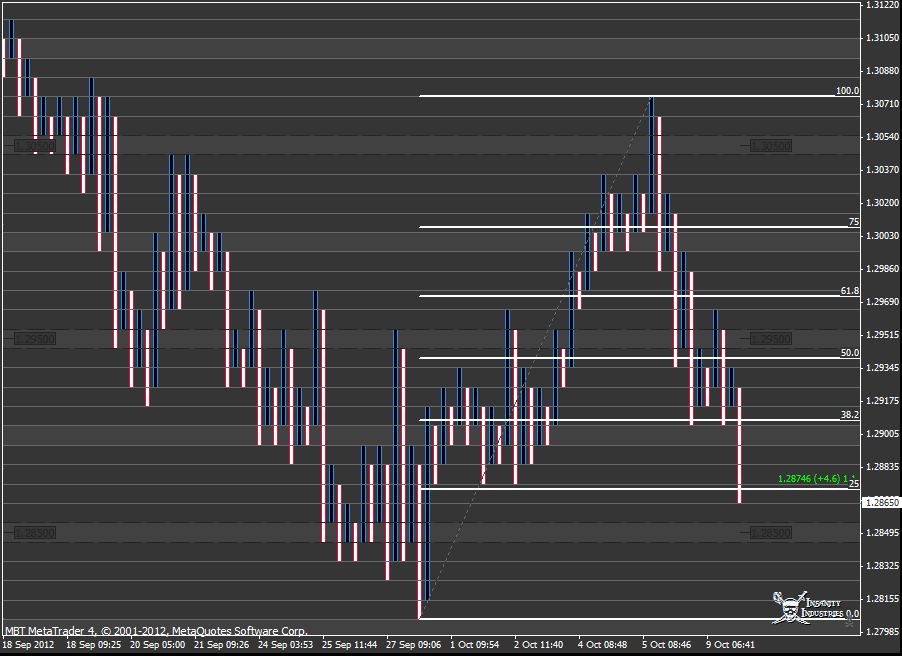Click the 1.29175 price axis label
The image size is (902, 656).
click(x=882, y=401)
